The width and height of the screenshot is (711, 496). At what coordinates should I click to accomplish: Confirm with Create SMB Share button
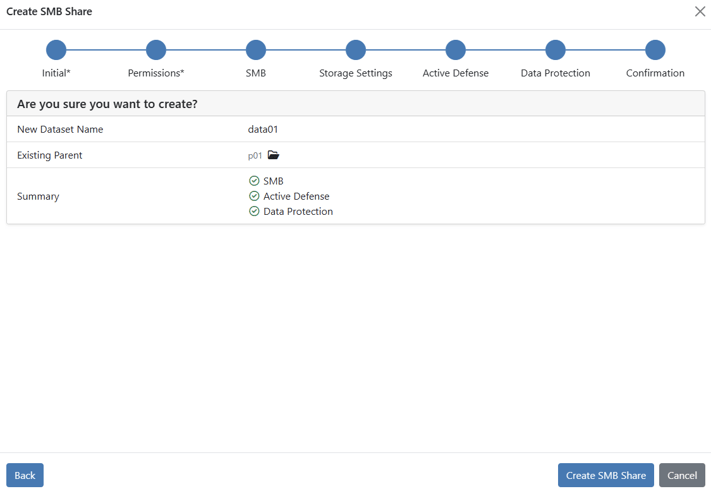click(x=605, y=475)
